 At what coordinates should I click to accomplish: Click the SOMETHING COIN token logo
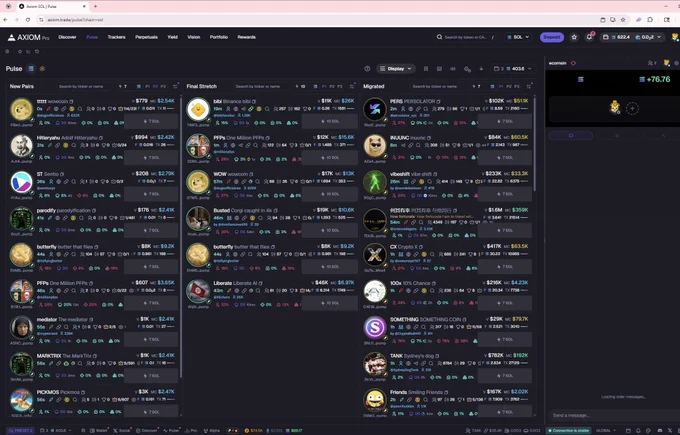[375, 327]
